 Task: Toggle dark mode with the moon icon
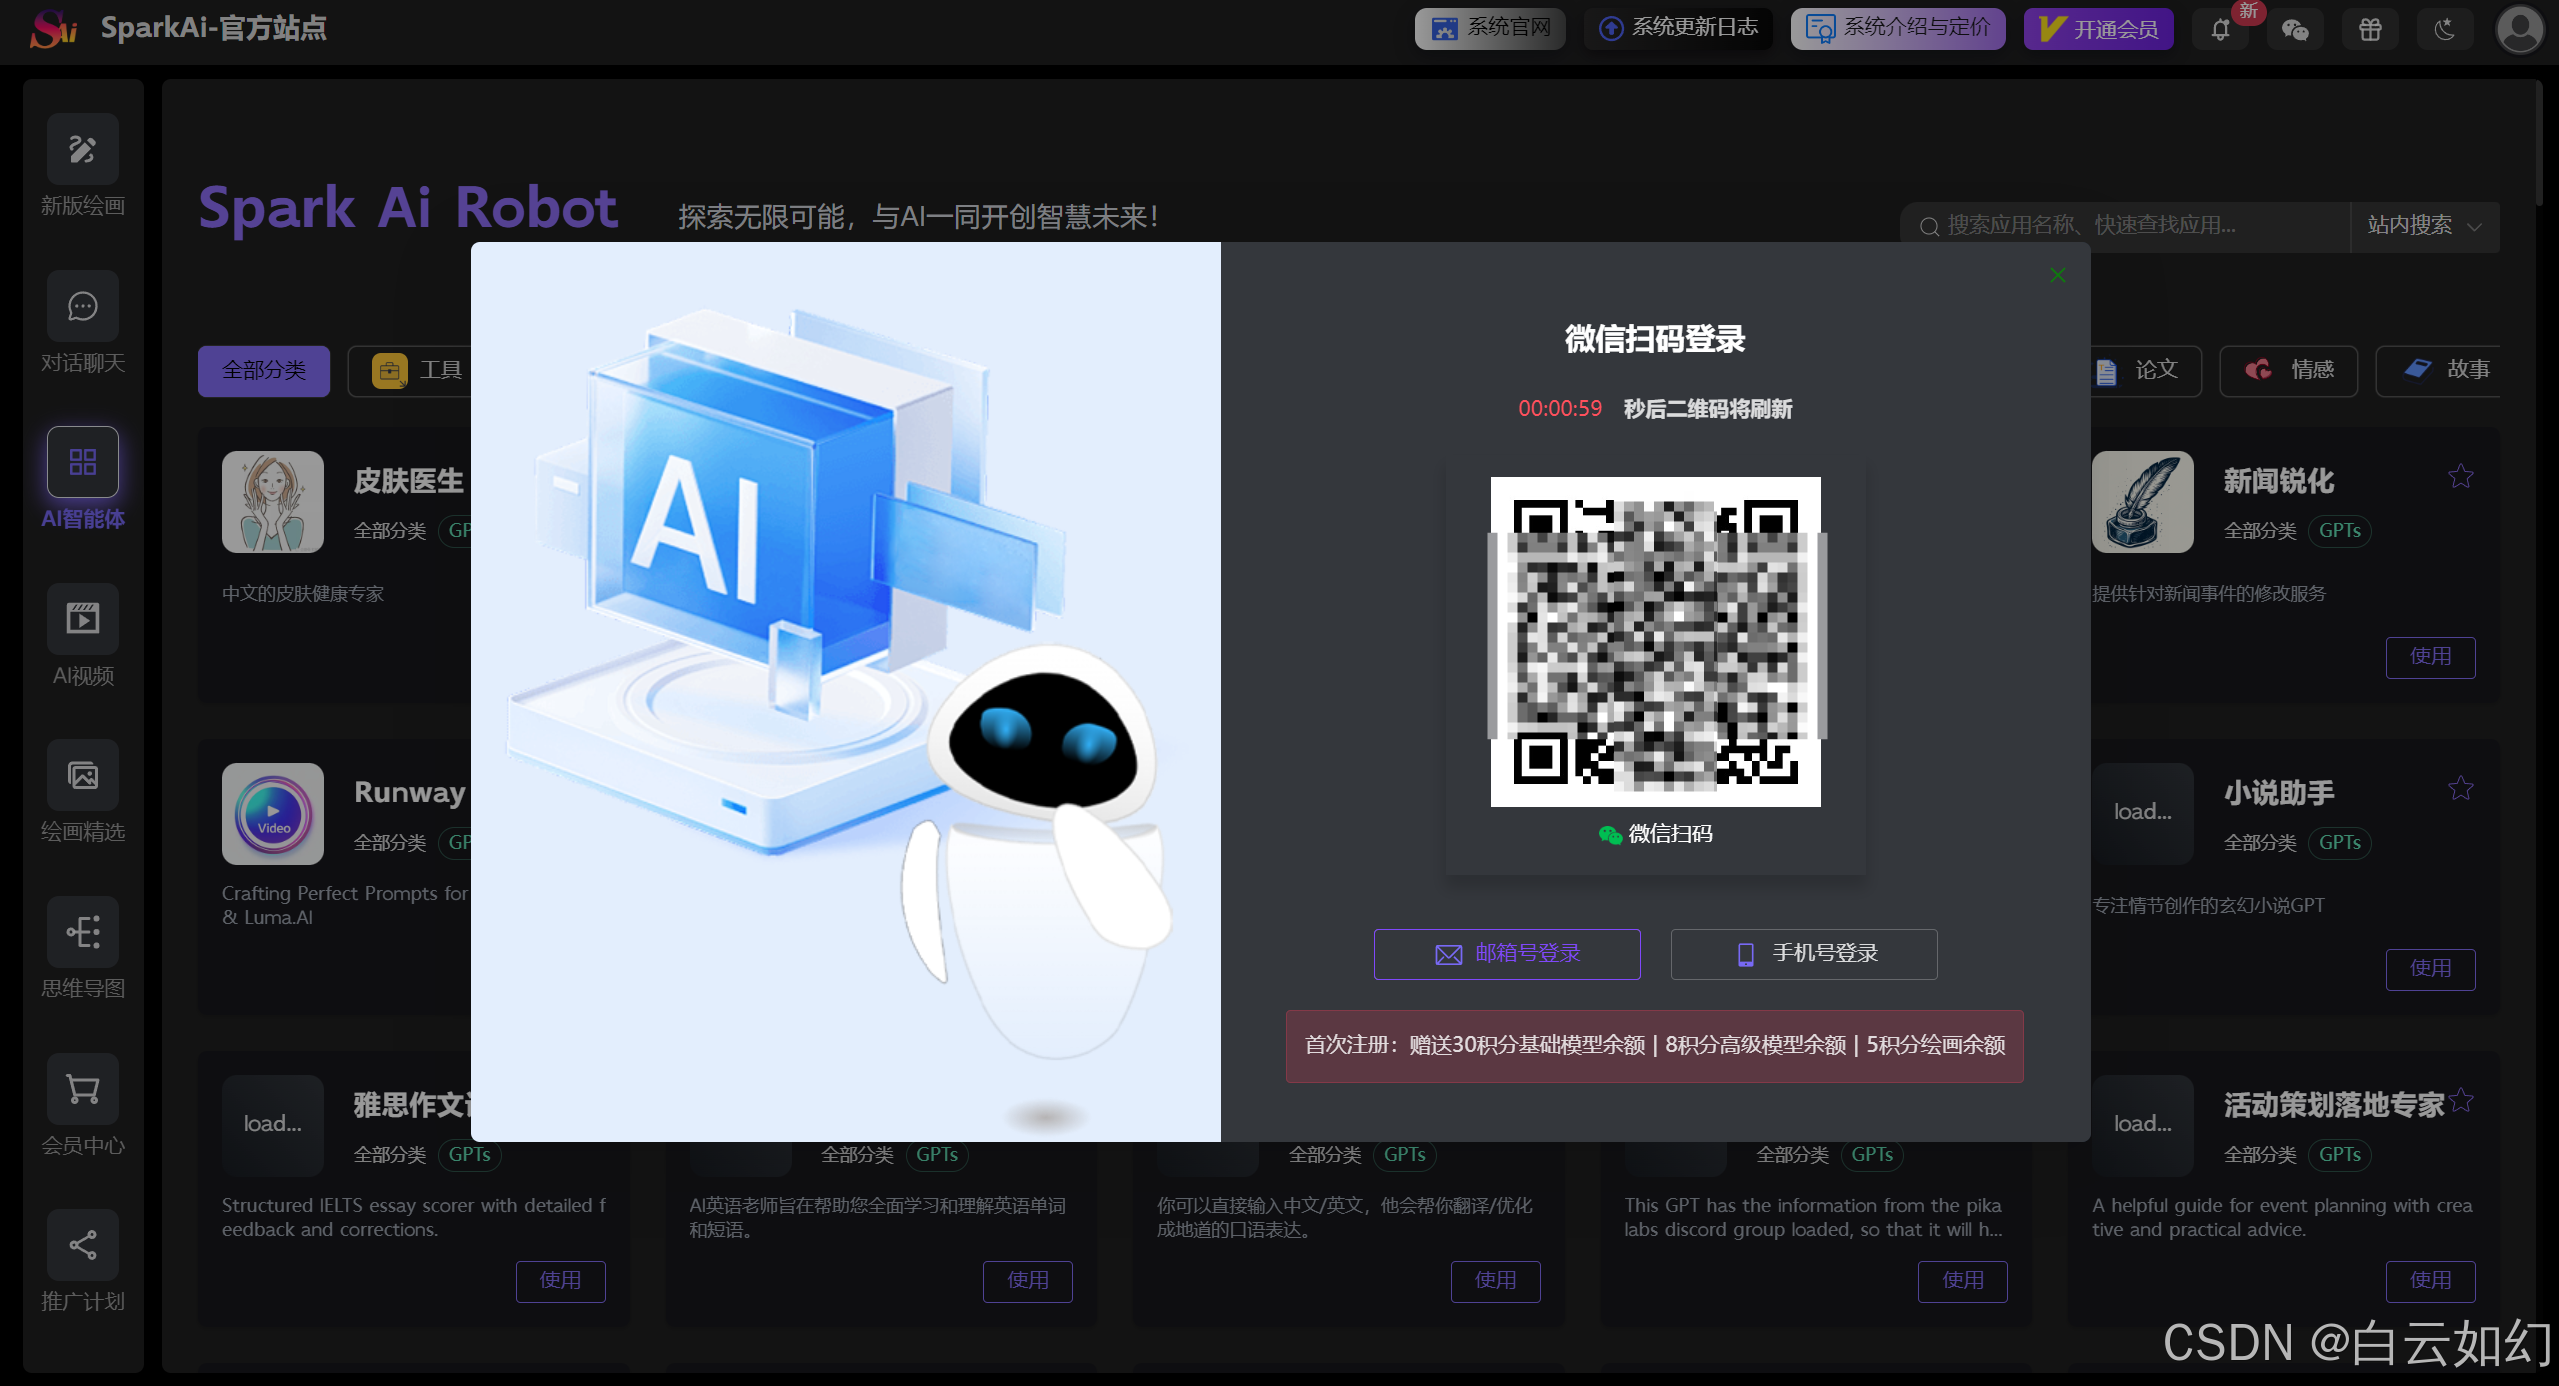pos(2445,29)
